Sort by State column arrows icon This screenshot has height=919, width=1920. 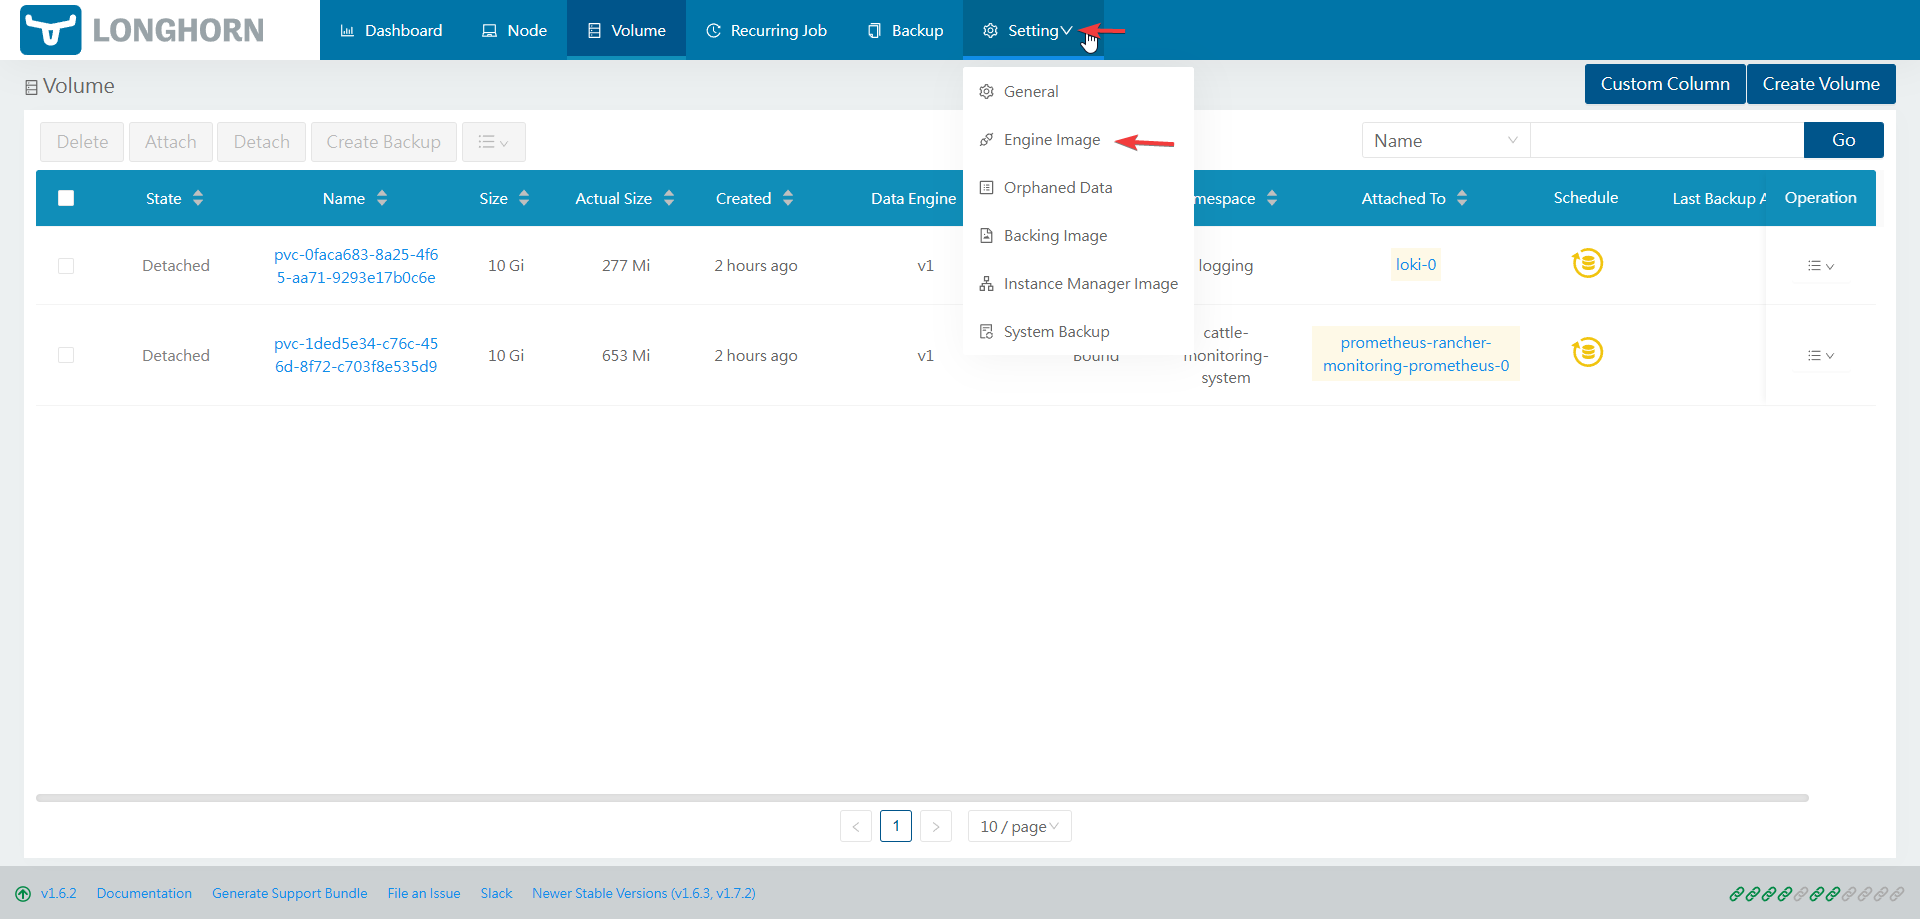(198, 198)
